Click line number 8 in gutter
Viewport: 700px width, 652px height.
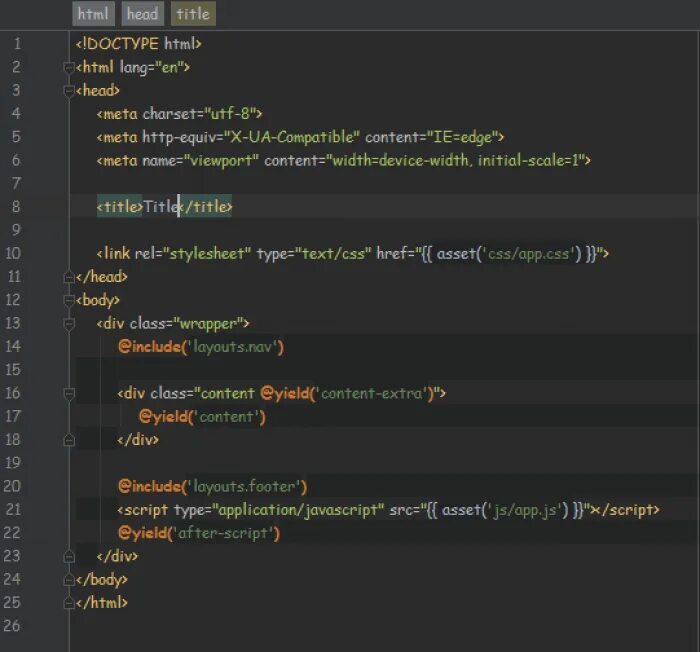point(16,206)
